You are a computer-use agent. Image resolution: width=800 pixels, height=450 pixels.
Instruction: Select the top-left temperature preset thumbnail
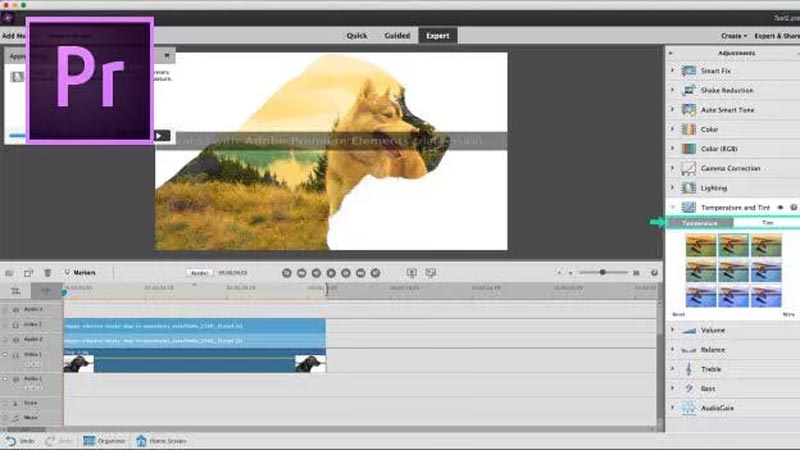click(699, 245)
